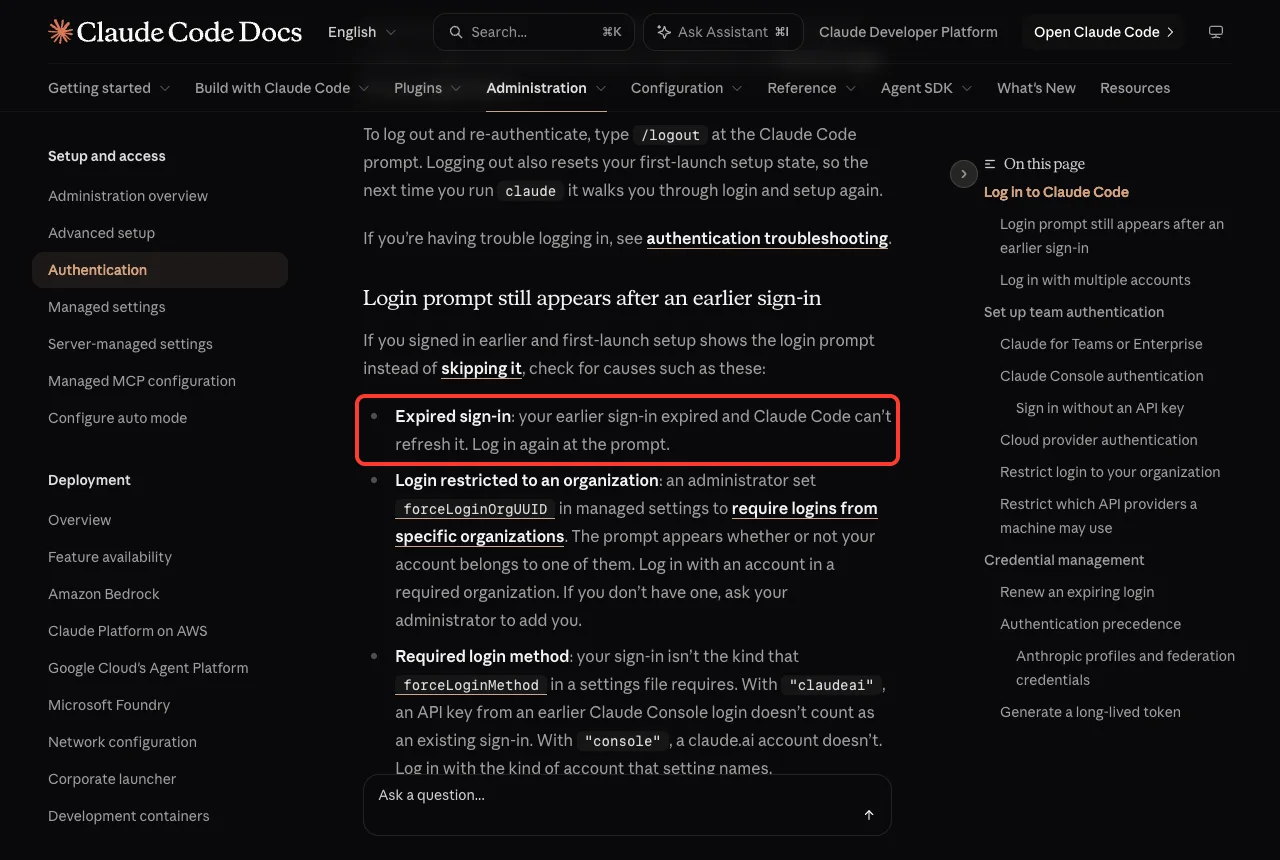The height and width of the screenshot is (860, 1280).
Task: Expand the Getting started menu
Action: point(109,88)
